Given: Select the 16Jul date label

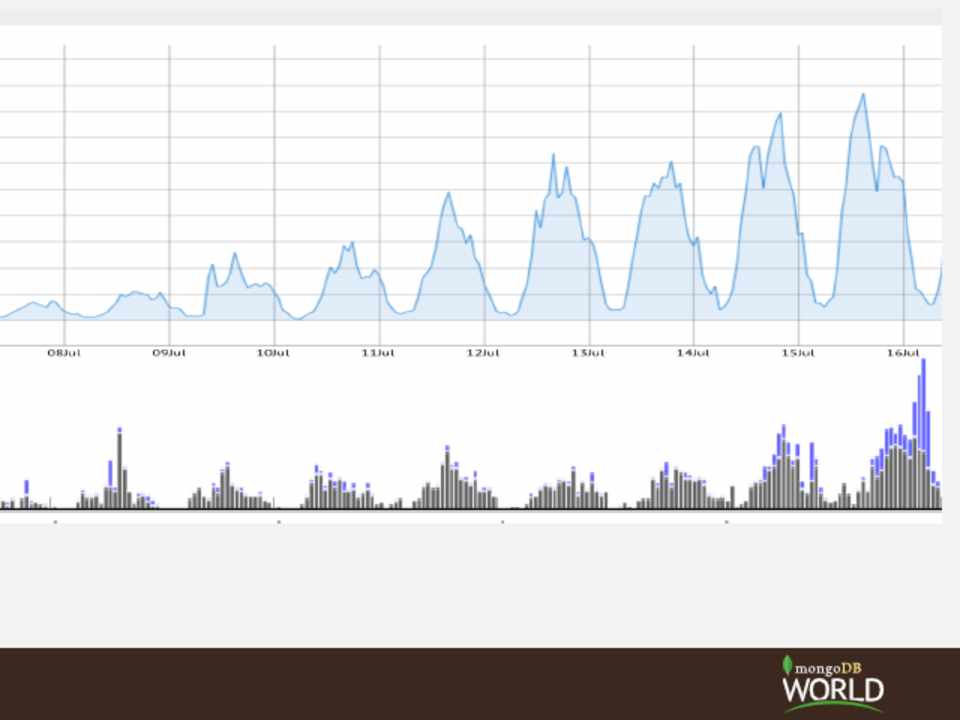Looking at the screenshot, I should 903,353.
